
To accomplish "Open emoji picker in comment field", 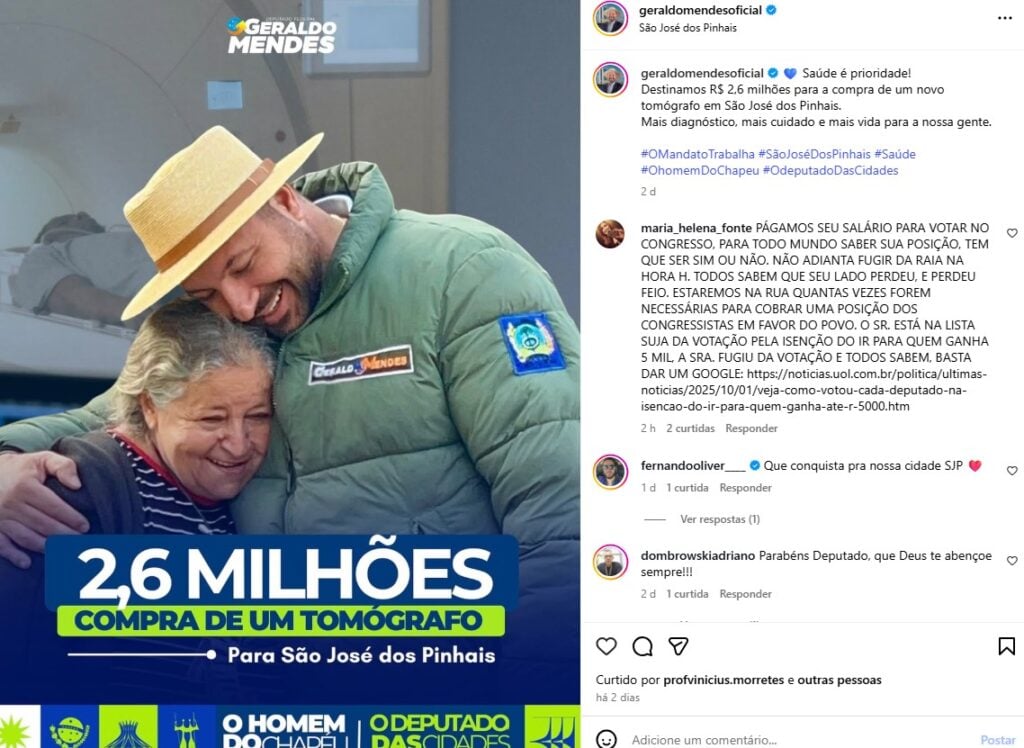I will coord(607,740).
